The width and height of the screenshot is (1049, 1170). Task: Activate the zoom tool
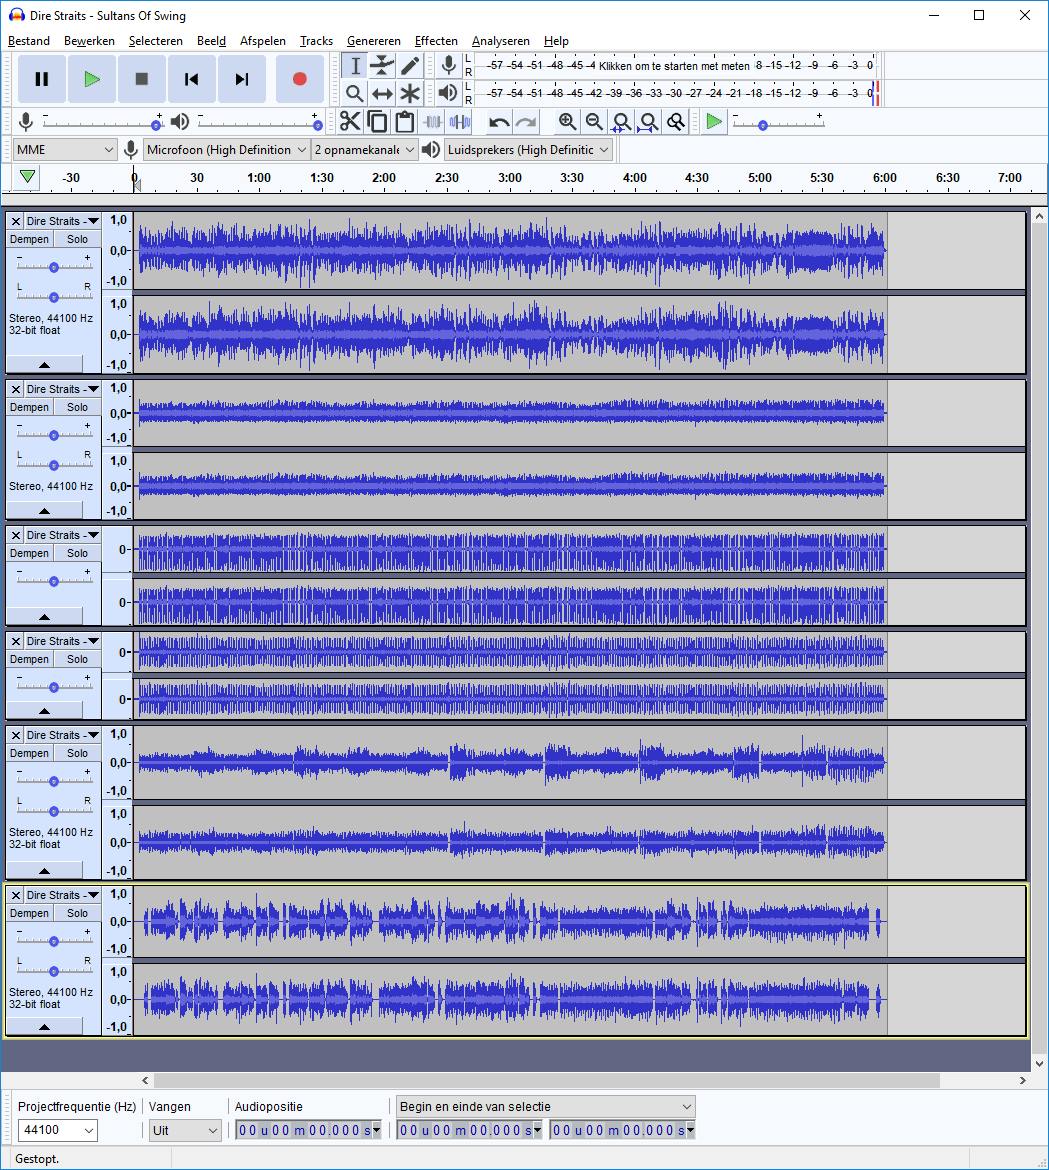click(354, 93)
